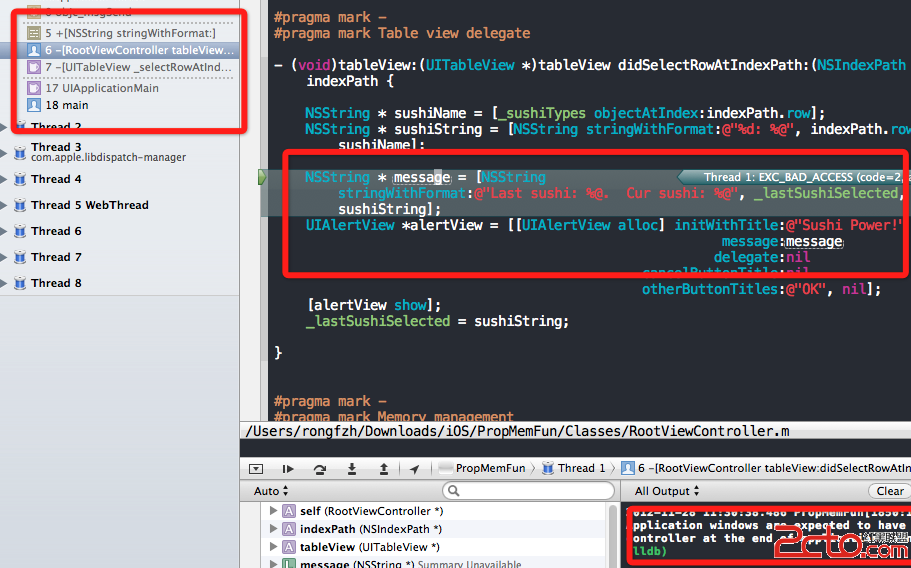The image size is (911, 568).
Task: Click the Simulate Location arrow icon
Action: 415,468
